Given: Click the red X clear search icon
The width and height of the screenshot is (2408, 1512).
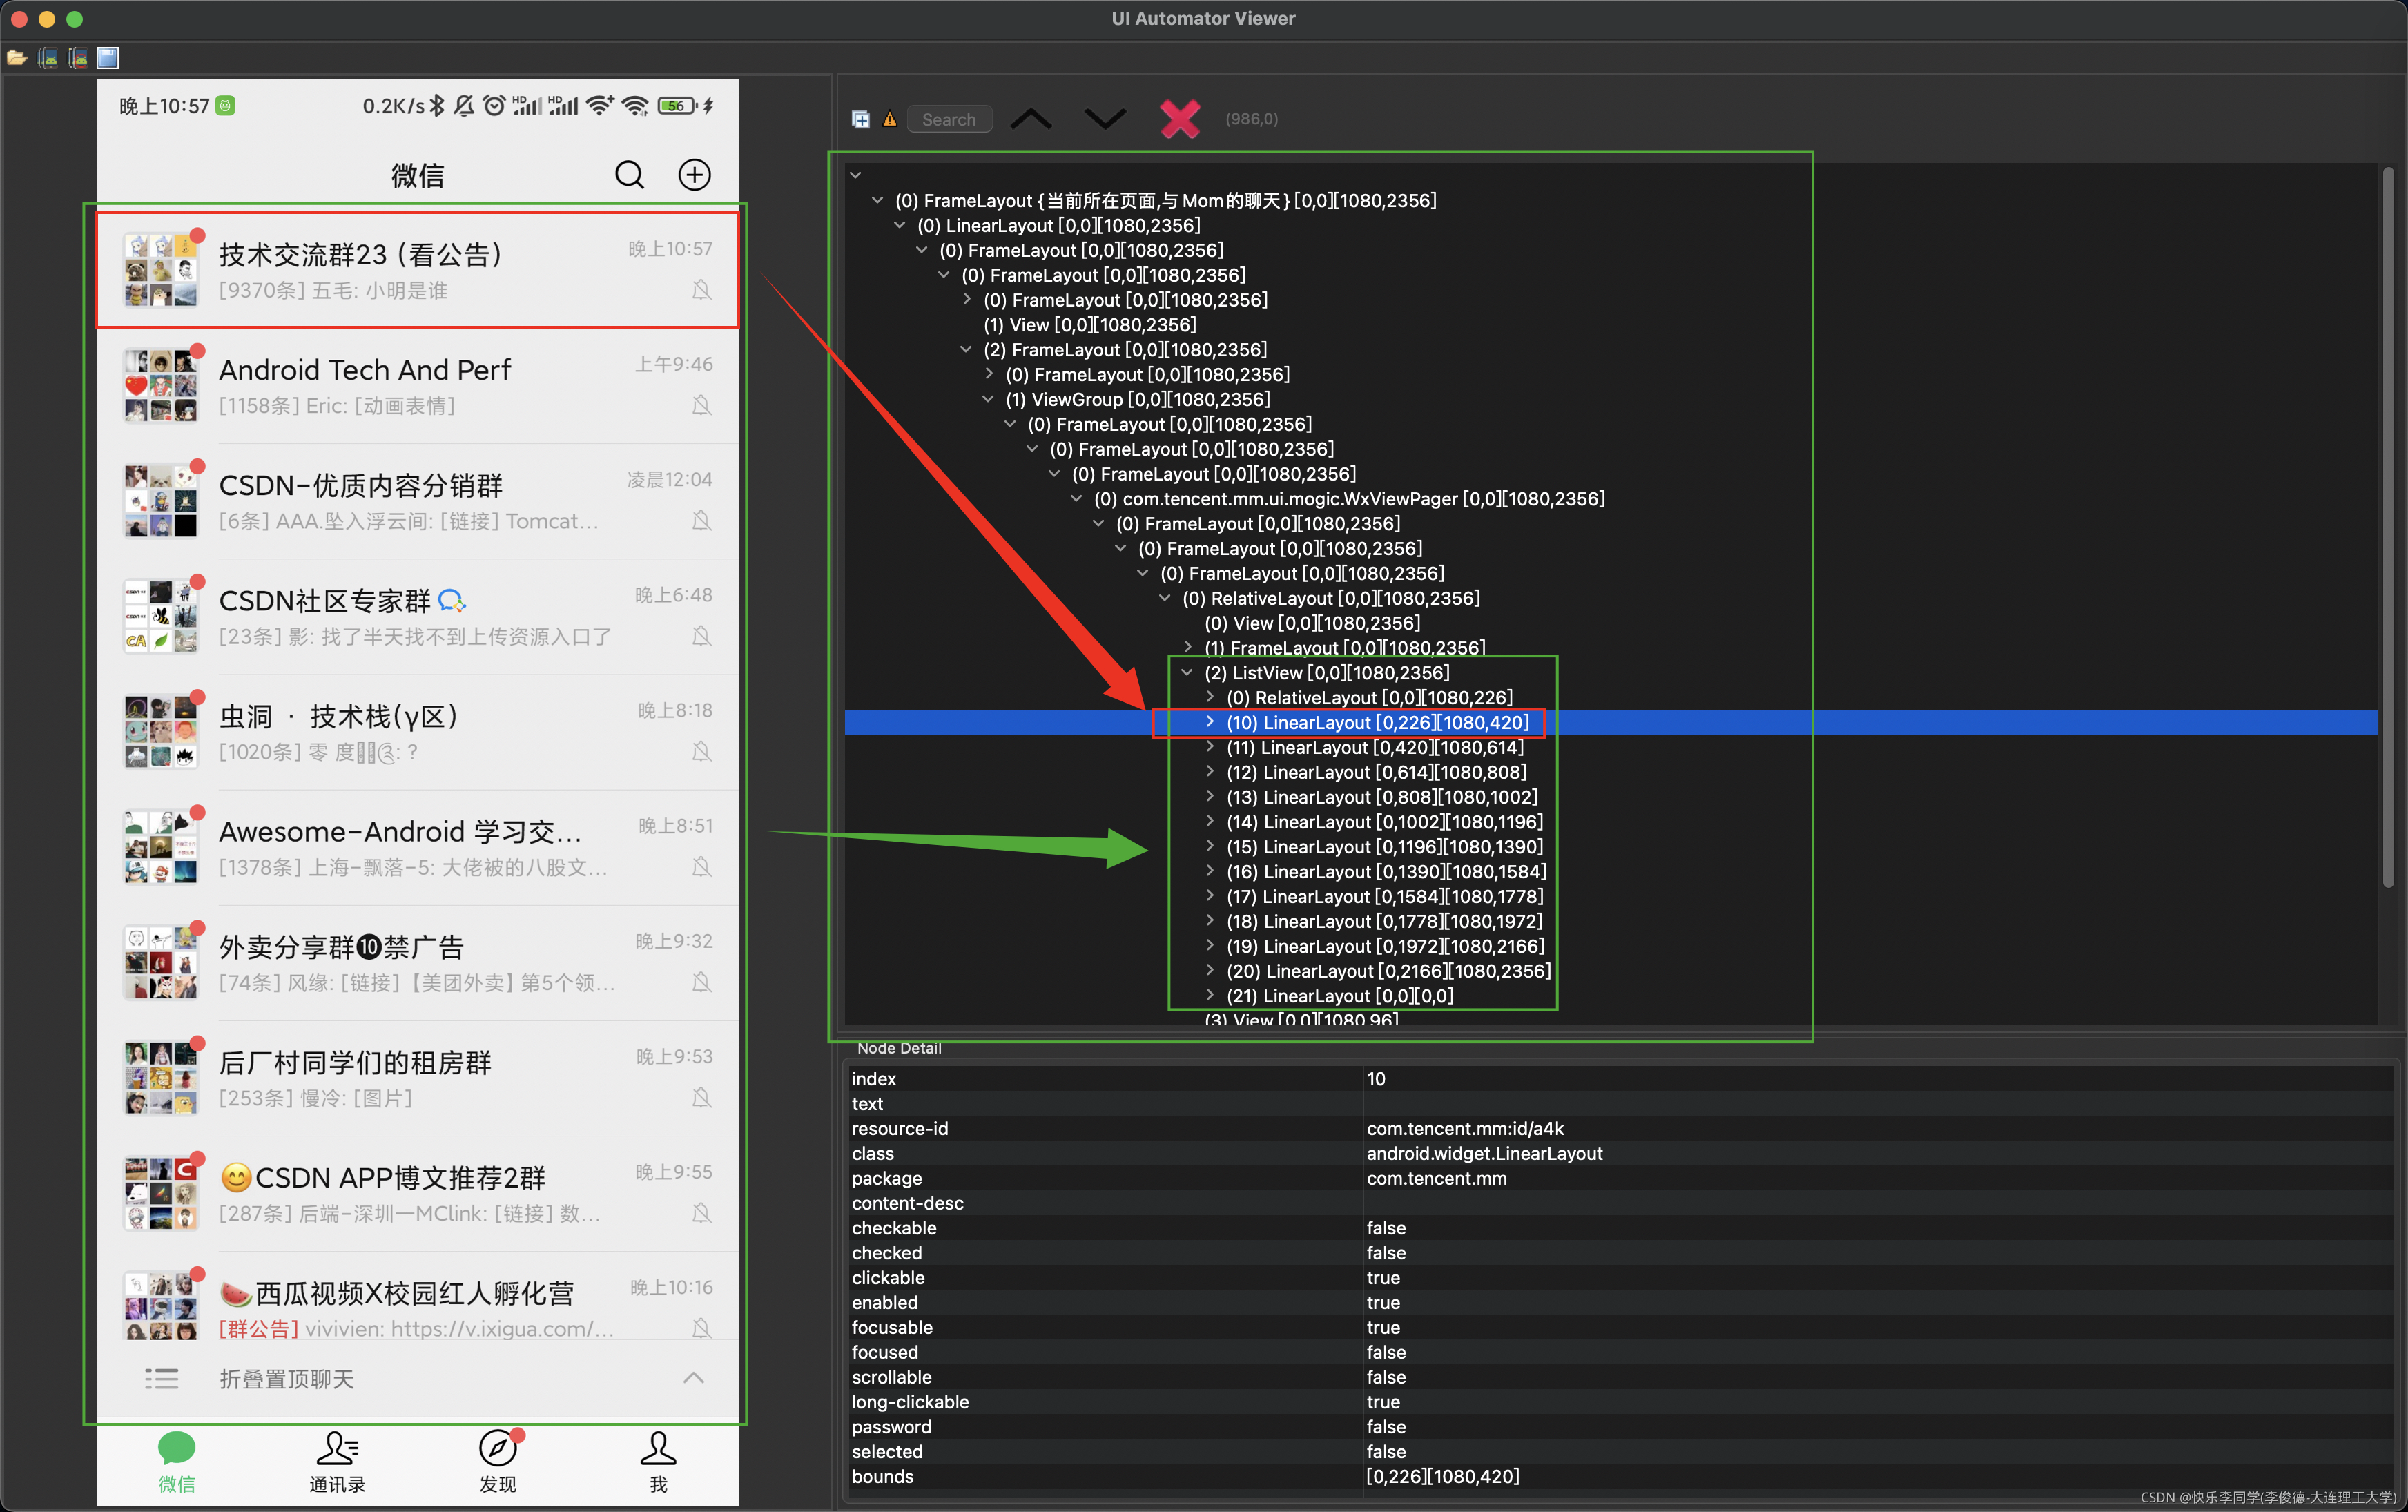Looking at the screenshot, I should pyautogui.click(x=1180, y=119).
